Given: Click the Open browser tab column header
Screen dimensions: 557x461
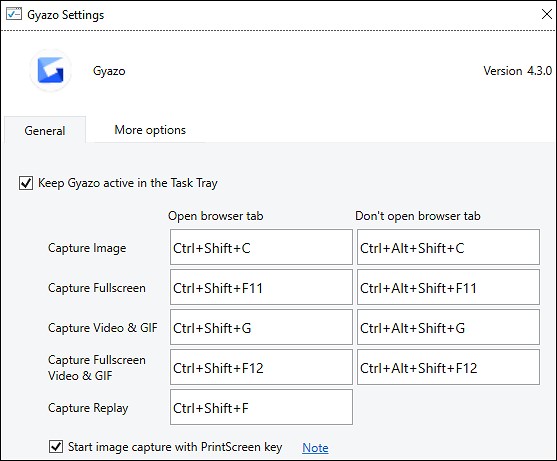Looking at the screenshot, I should pos(216,216).
